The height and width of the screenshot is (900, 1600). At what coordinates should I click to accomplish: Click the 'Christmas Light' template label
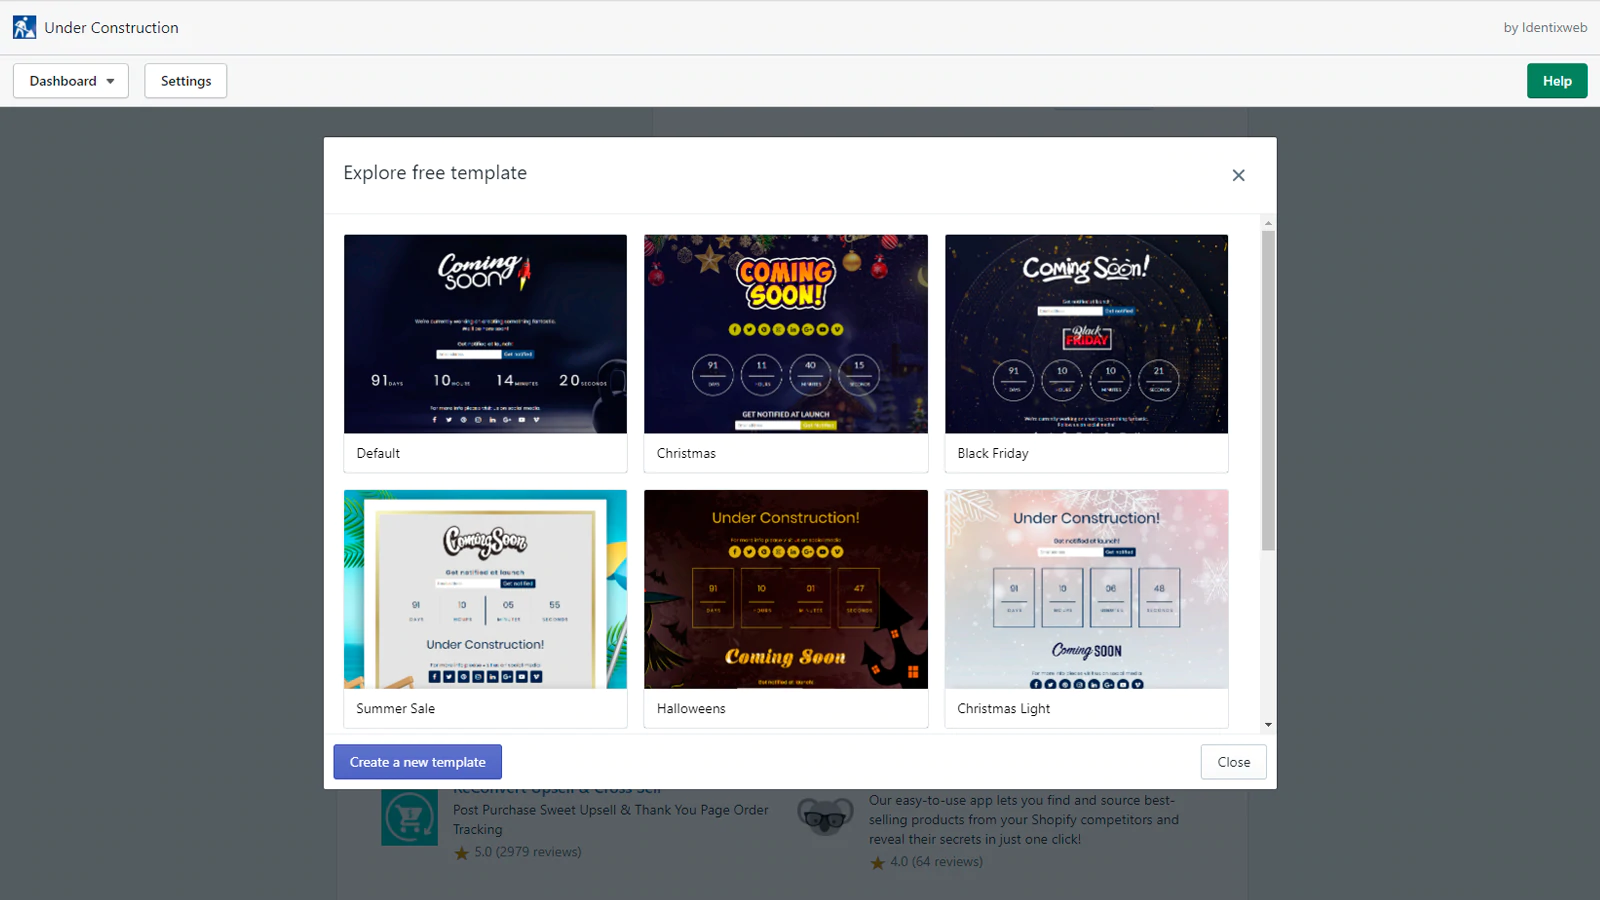click(1004, 708)
